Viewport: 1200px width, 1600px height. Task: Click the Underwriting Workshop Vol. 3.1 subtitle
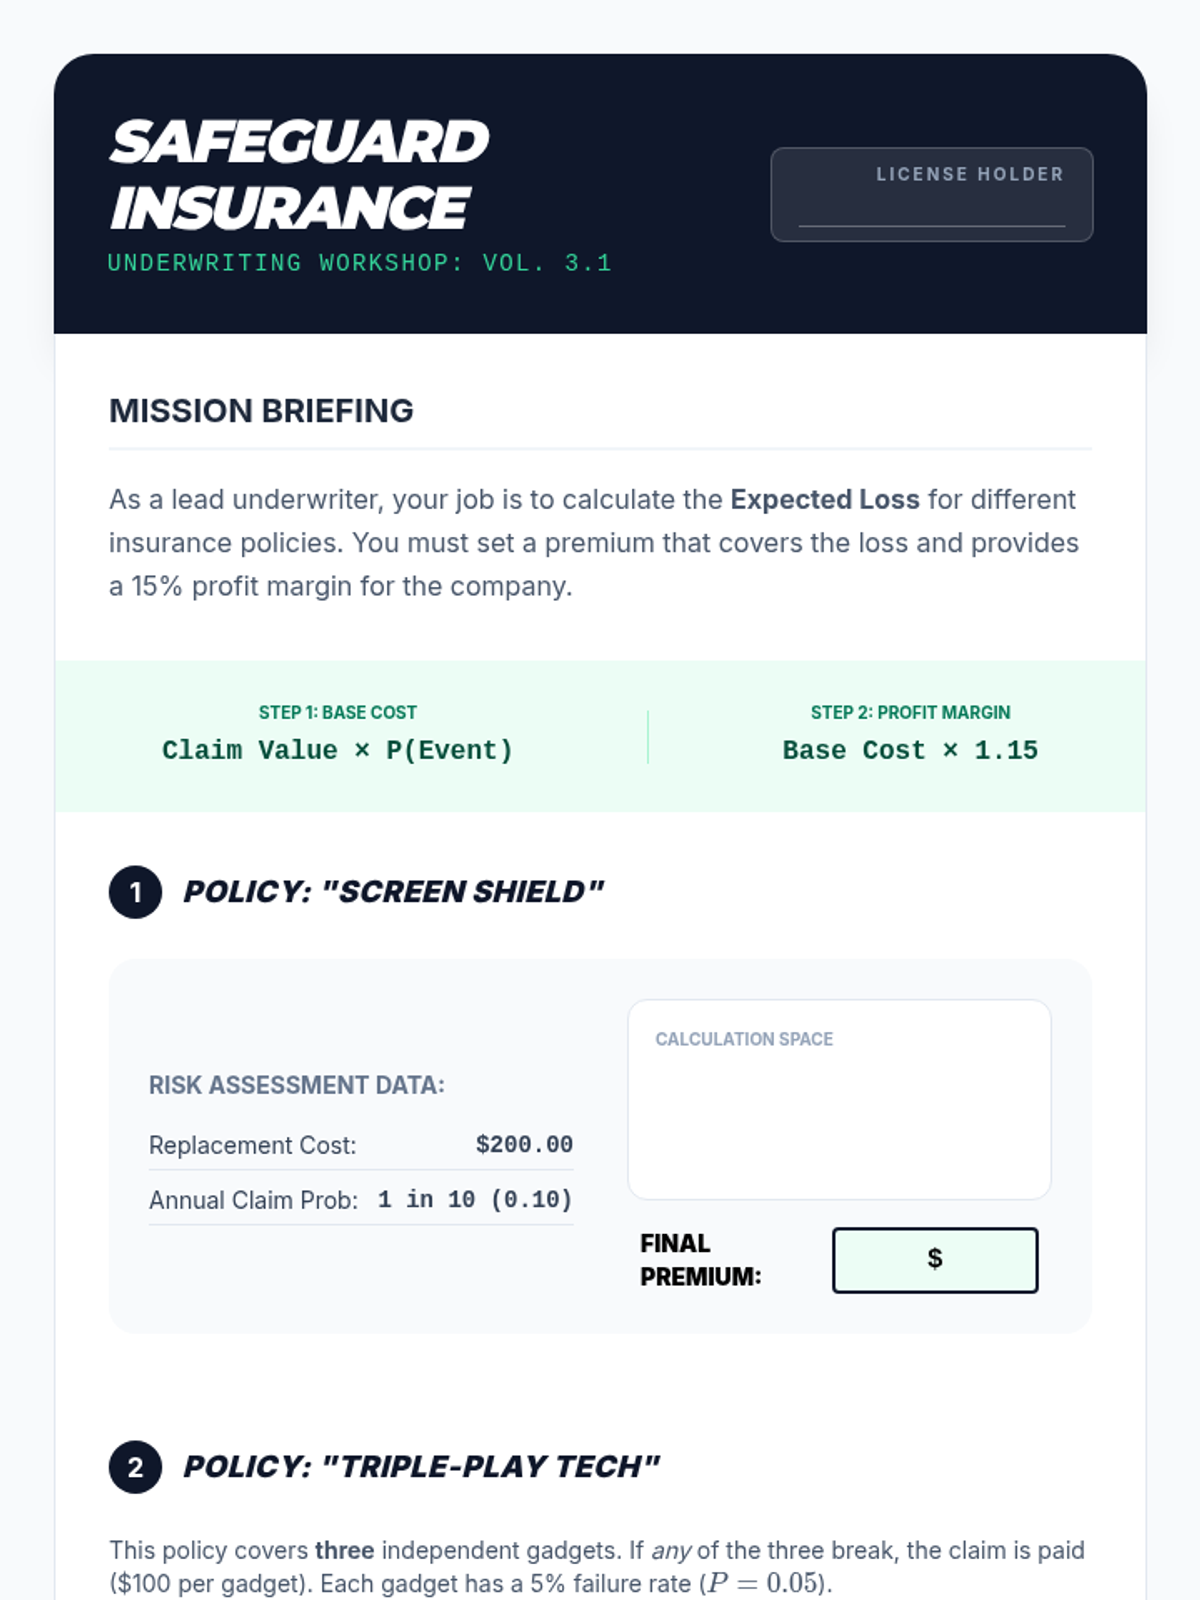click(359, 263)
